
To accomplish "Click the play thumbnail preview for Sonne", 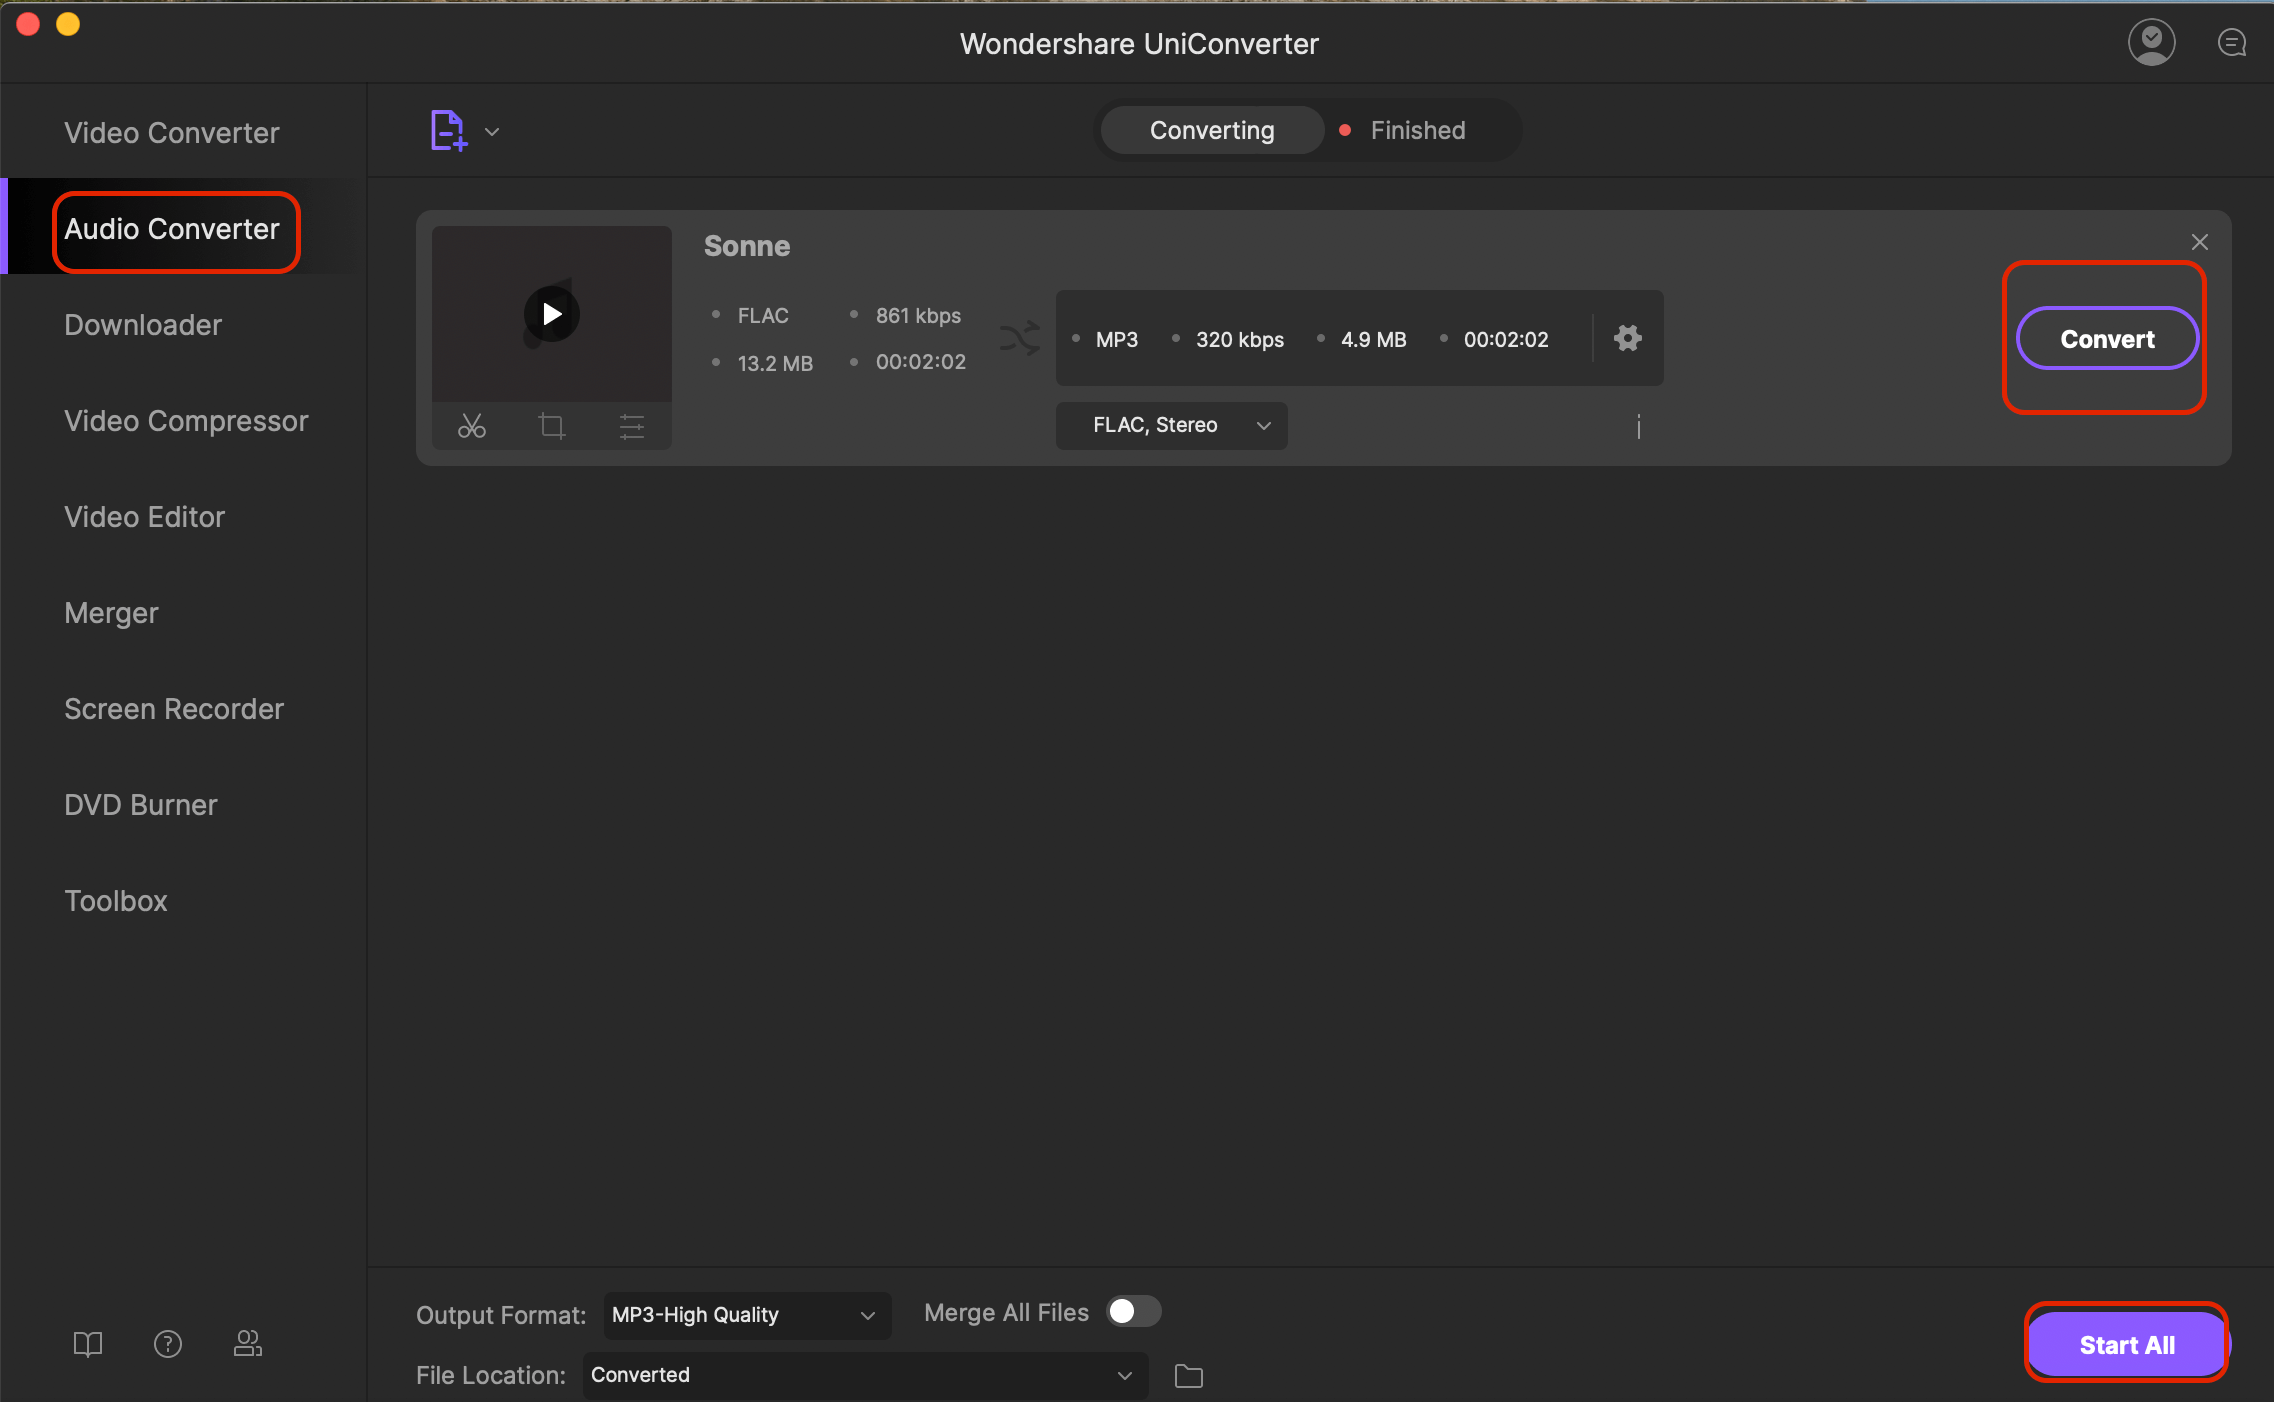I will (552, 314).
